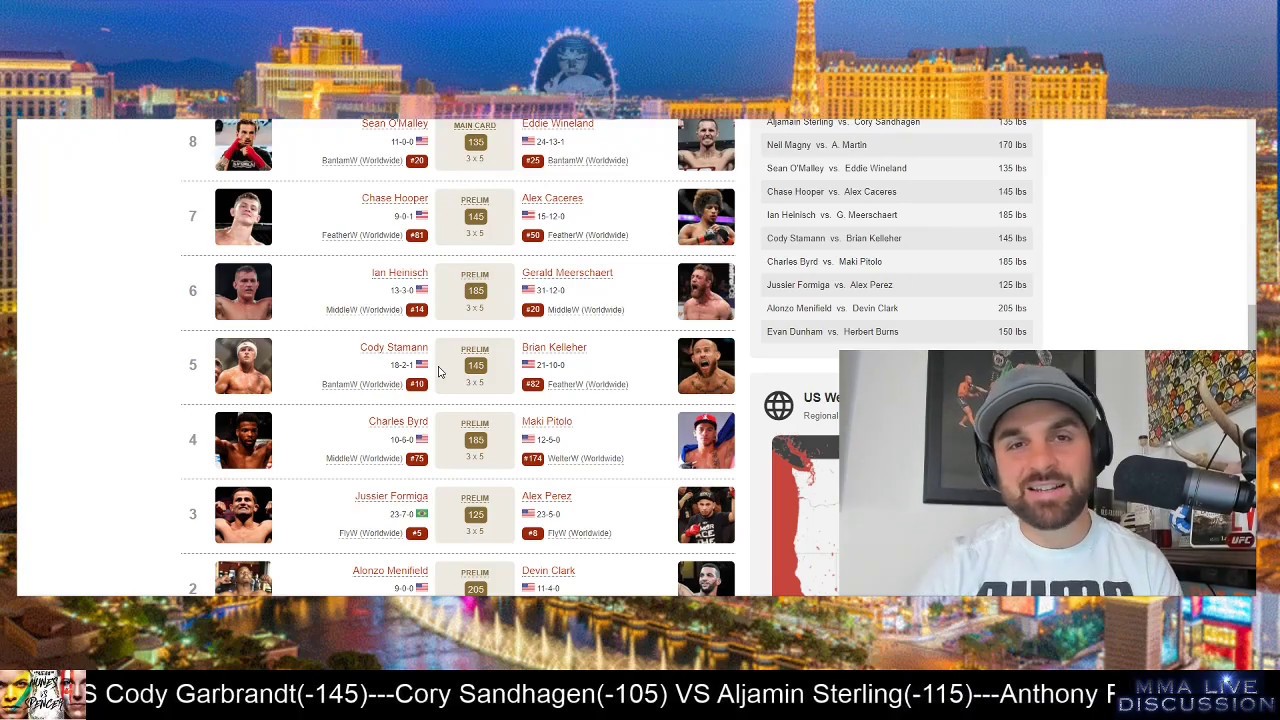Click Cody Stamann's fighter photo
The width and height of the screenshot is (1280, 720).
click(x=243, y=366)
